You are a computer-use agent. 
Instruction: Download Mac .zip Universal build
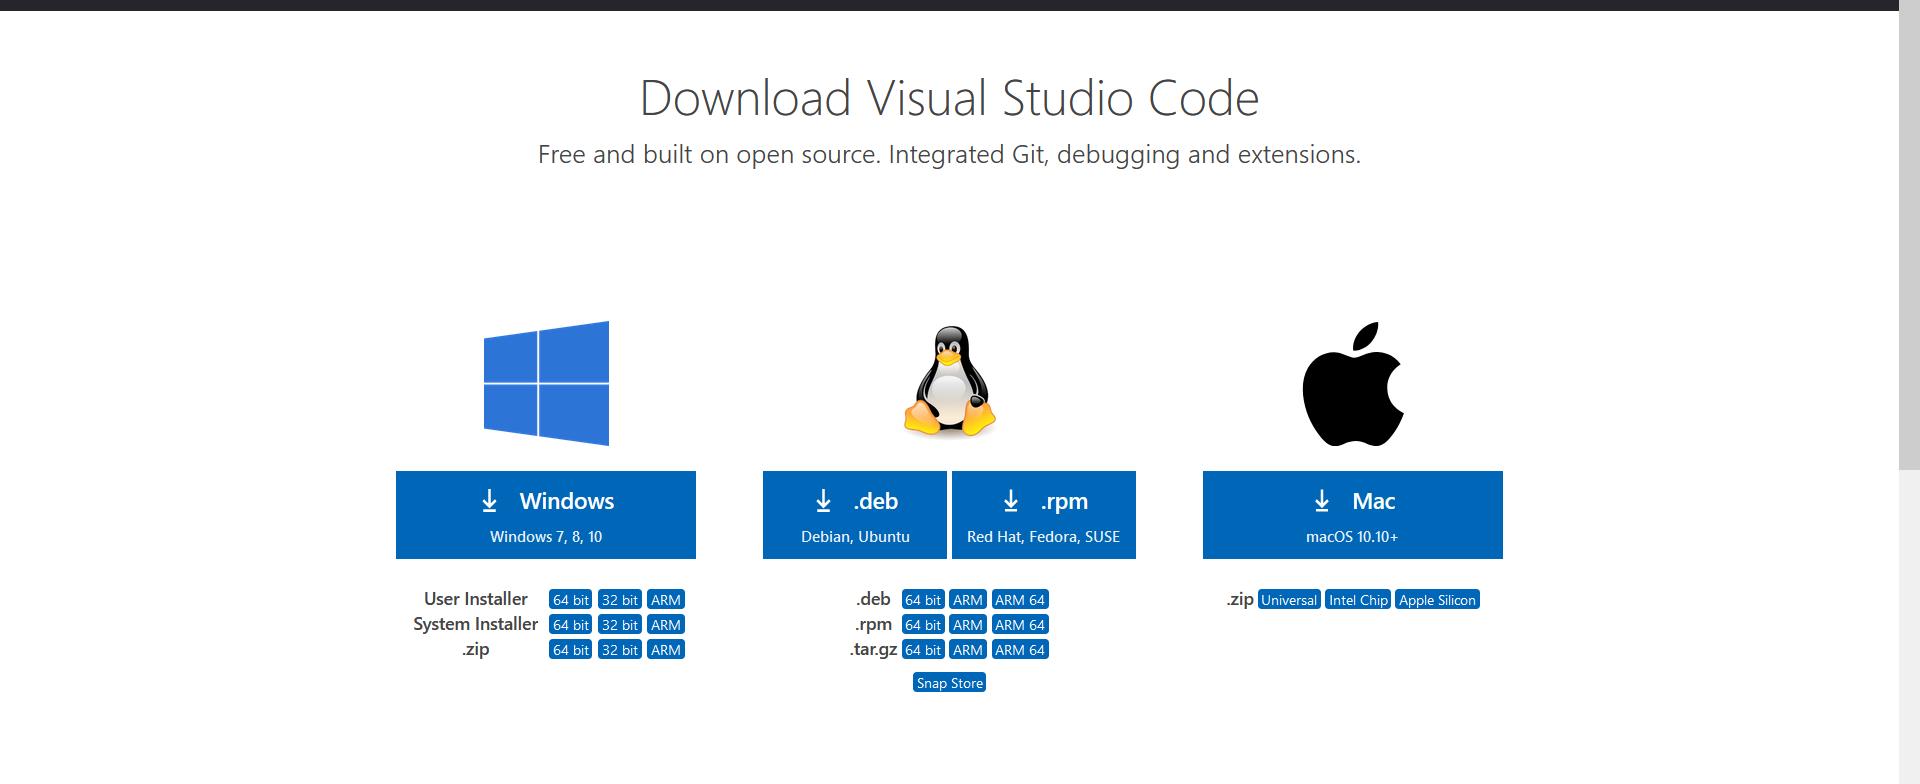coord(1289,600)
